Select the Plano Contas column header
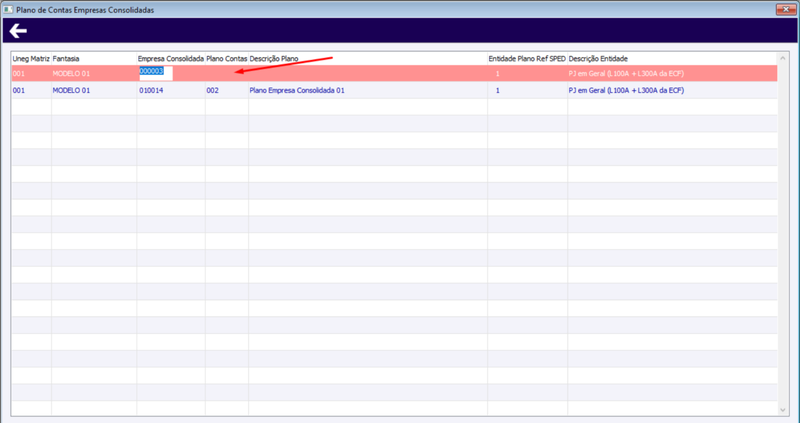Image resolution: width=800 pixels, height=423 pixels. click(227, 59)
